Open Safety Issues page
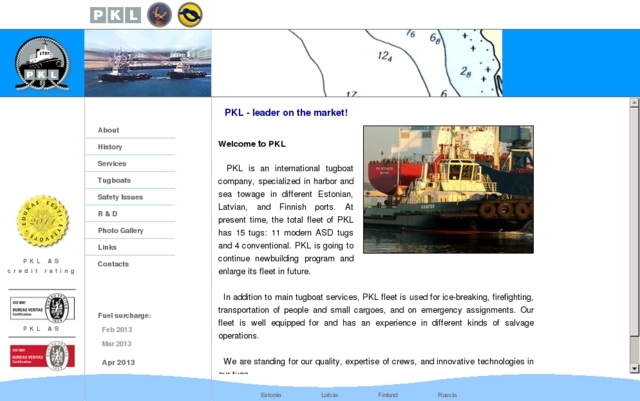The image size is (640, 401). [120, 197]
